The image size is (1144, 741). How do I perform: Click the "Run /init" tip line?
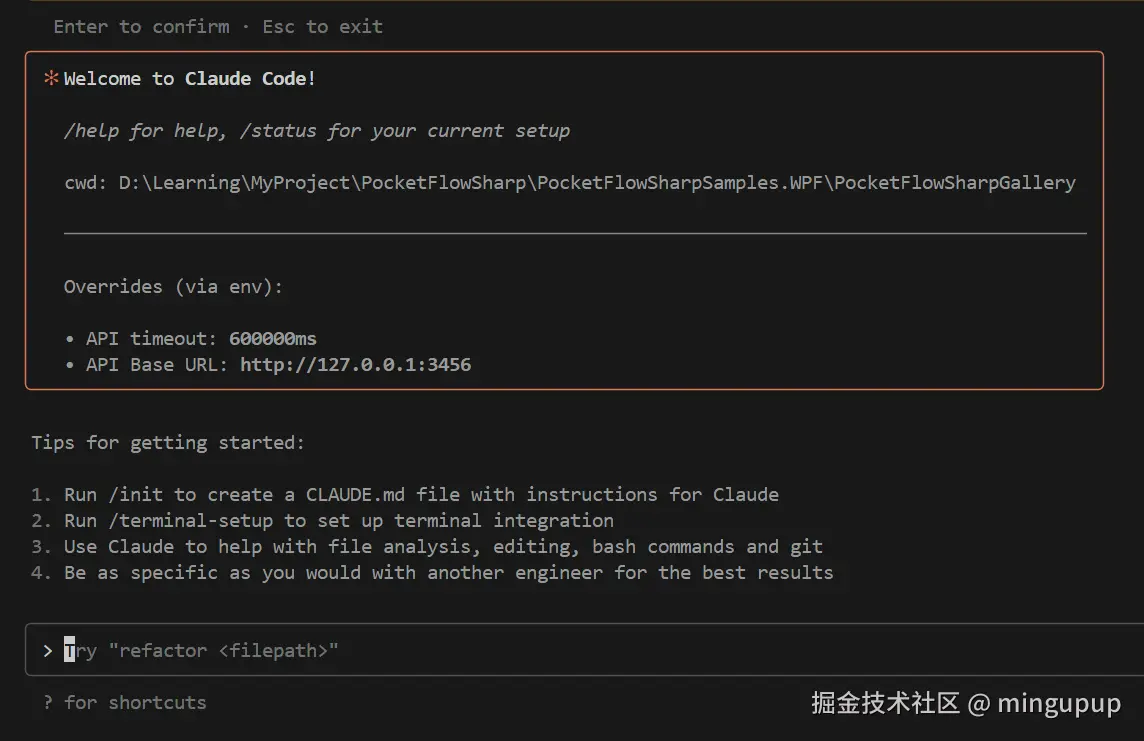click(x=420, y=495)
